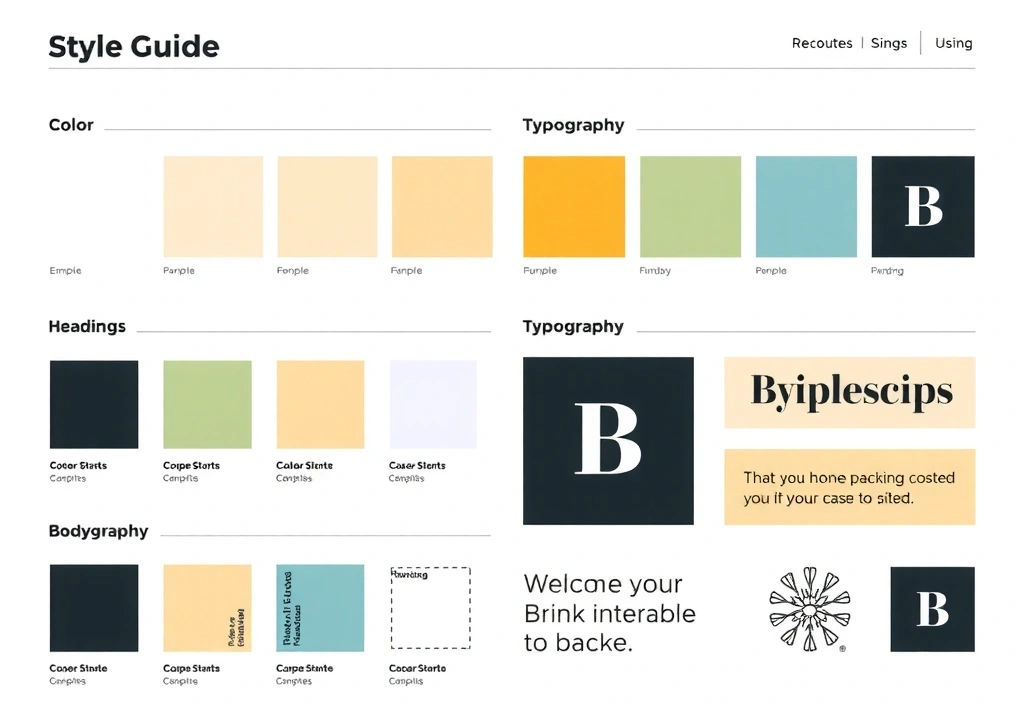Open the "Using" navigation item

pos(952,43)
